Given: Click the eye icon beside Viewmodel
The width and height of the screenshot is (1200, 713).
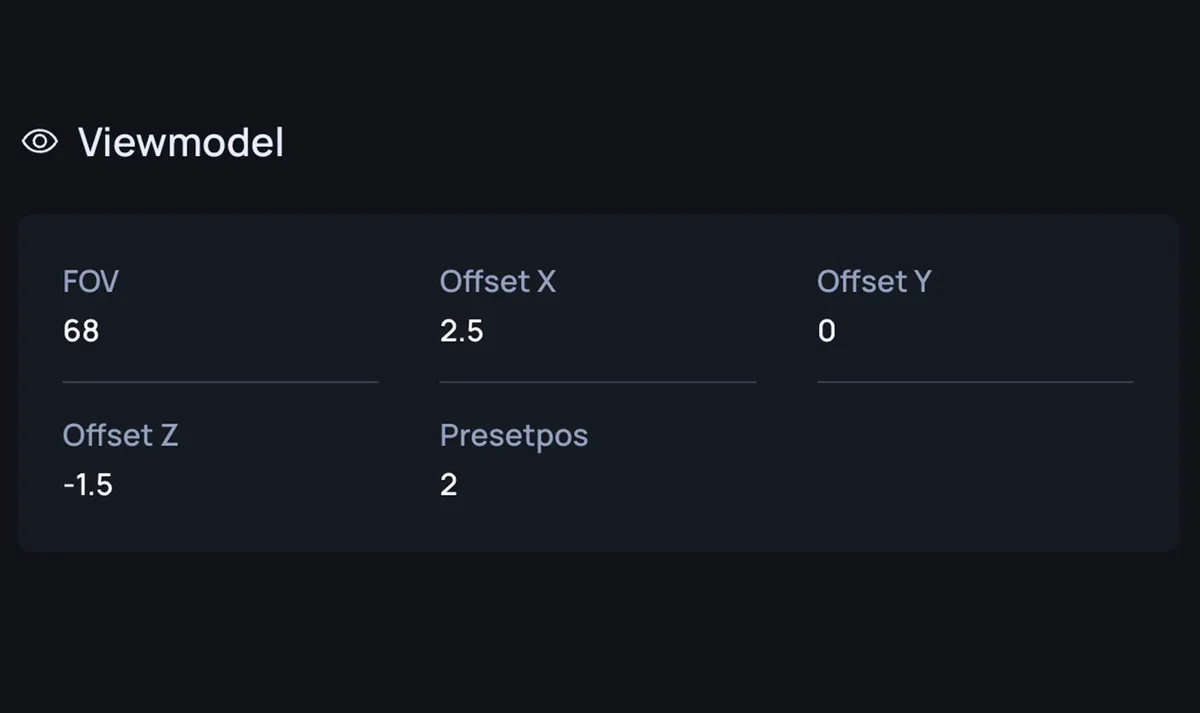Looking at the screenshot, I should (x=40, y=142).
